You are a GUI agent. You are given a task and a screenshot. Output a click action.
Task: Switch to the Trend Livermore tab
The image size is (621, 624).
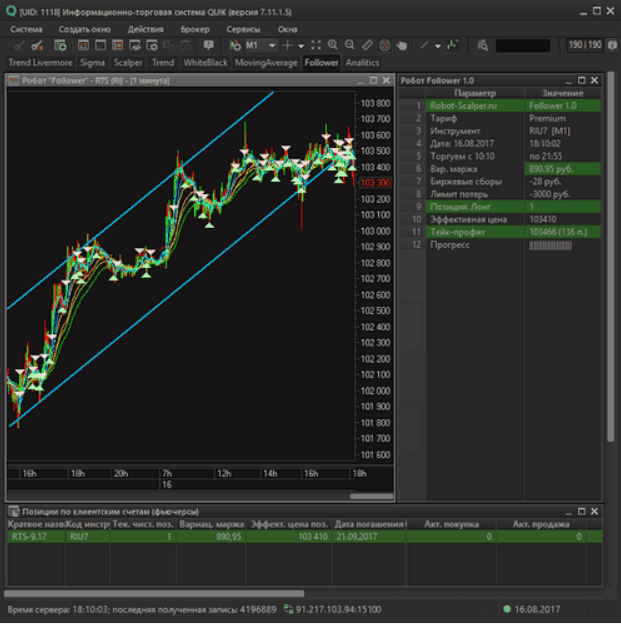(41, 63)
